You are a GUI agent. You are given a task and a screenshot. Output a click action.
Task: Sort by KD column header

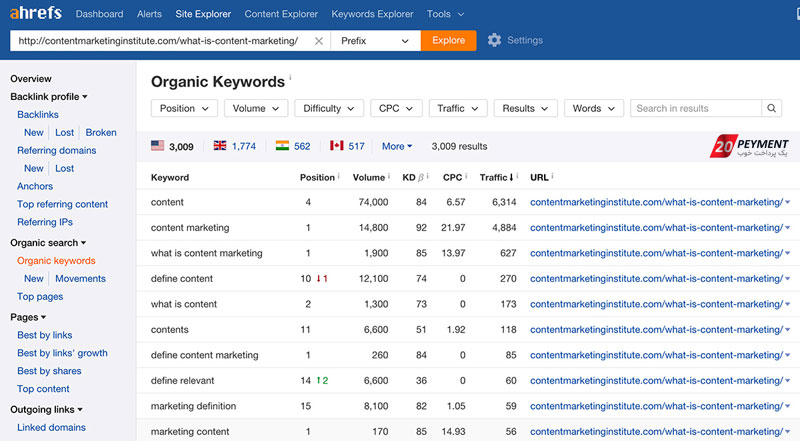(409, 177)
